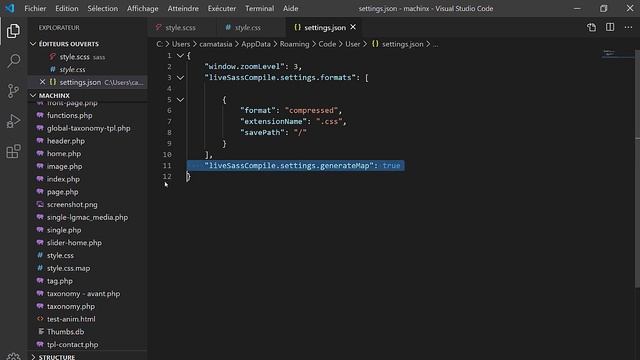Close the settings.json tab
This screenshot has height=360, width=640.
tap(353, 27)
